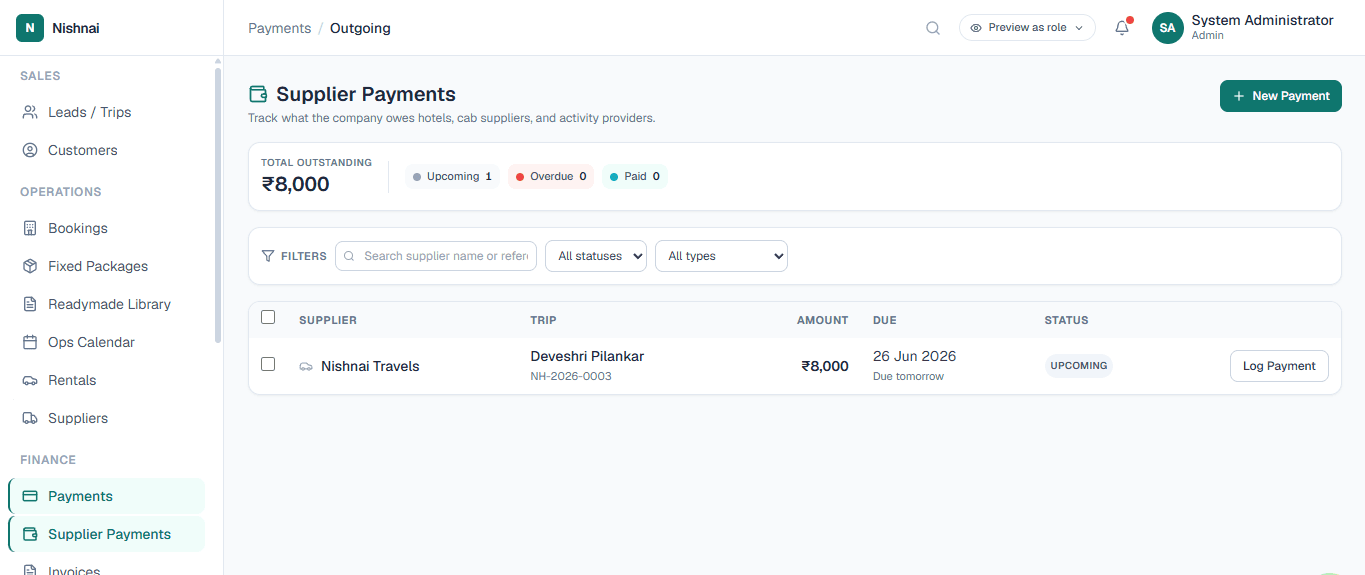This screenshot has width=1365, height=575.
Task: Click the Ops Calendar icon
Action: 30,342
